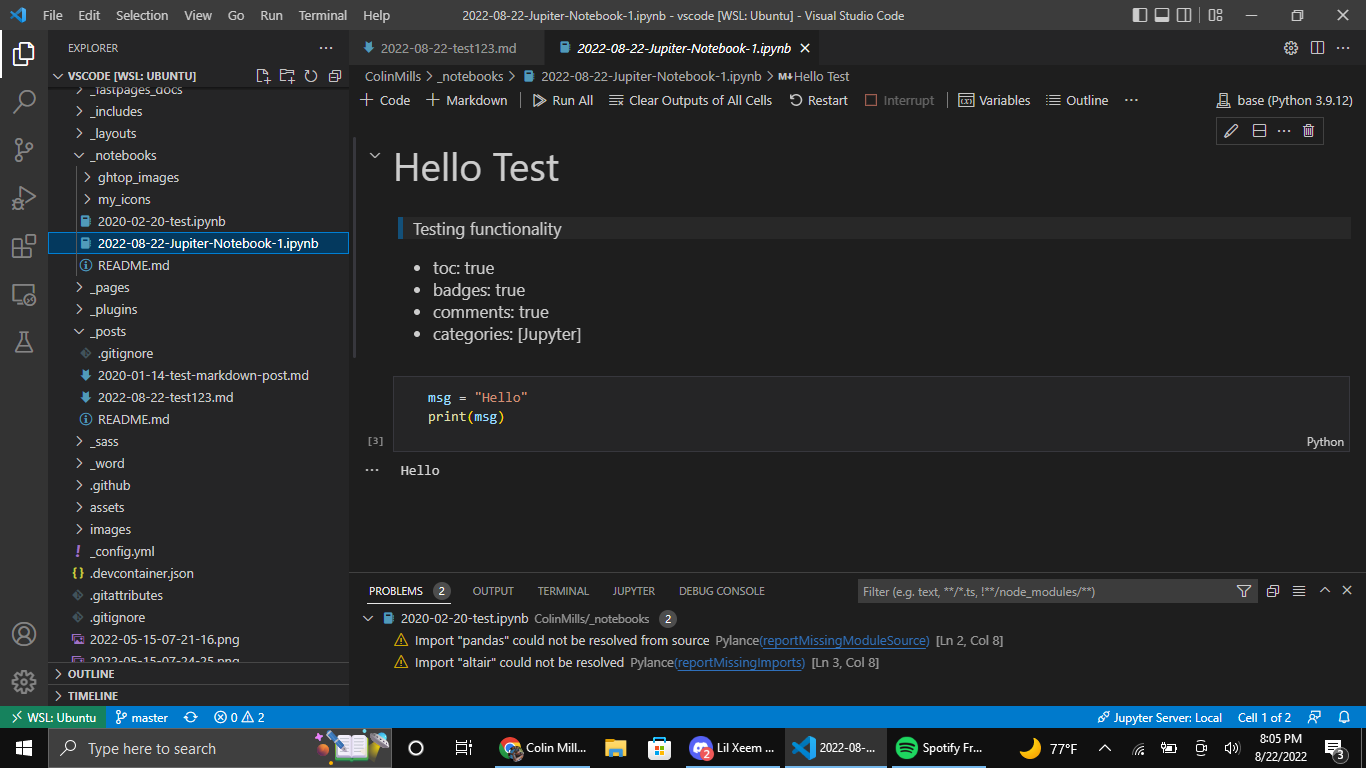The image size is (1366, 768).
Task: Edit the cell with the pencil icon
Action: coord(1231,130)
